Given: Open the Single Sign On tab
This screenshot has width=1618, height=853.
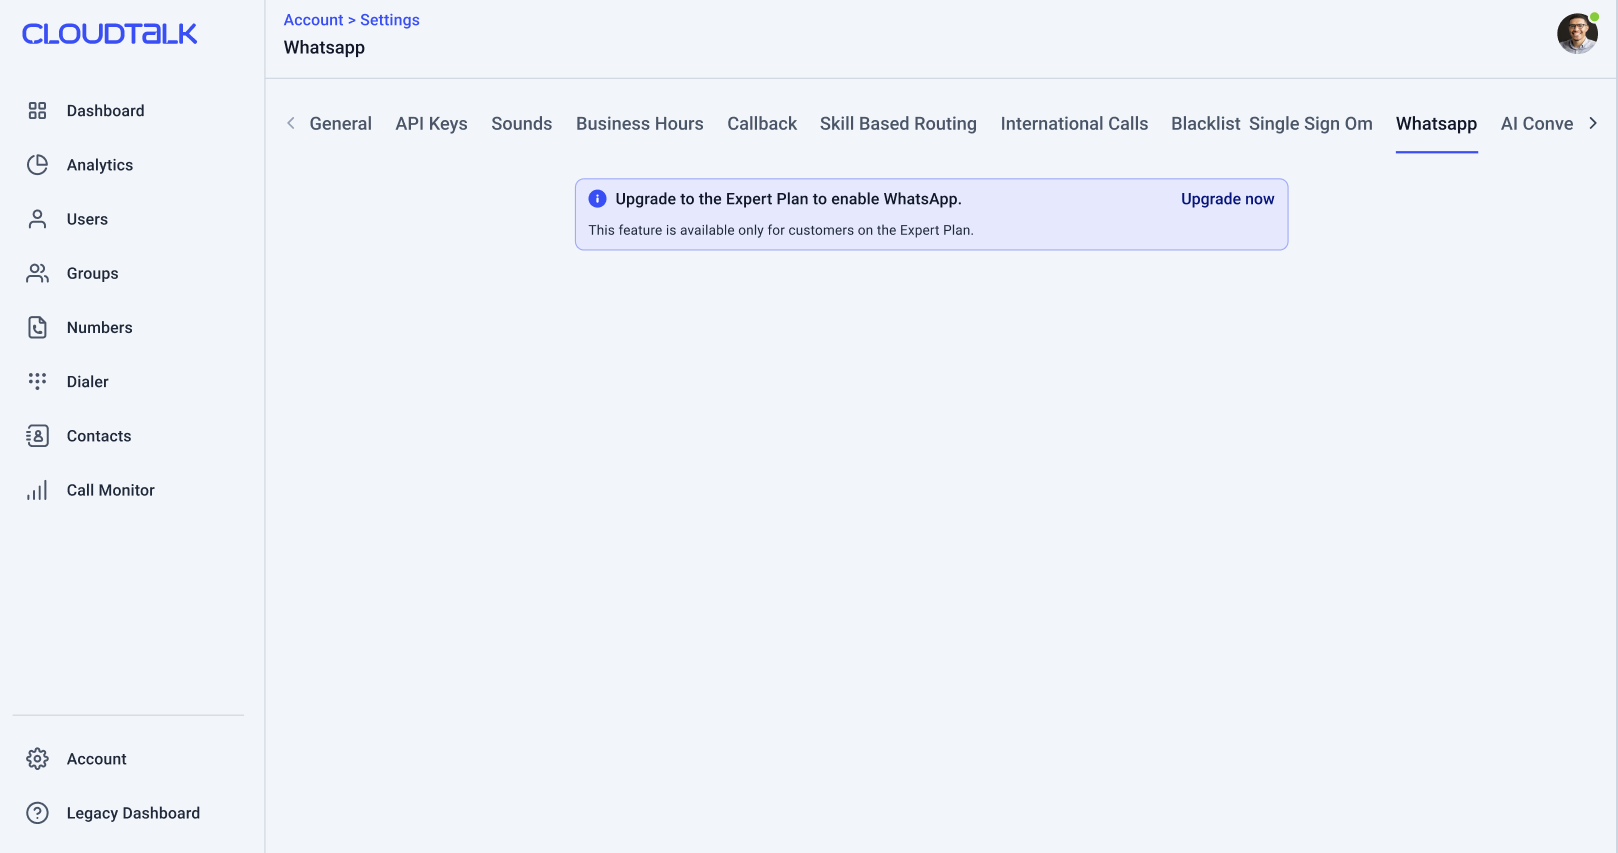Looking at the screenshot, I should (1310, 124).
